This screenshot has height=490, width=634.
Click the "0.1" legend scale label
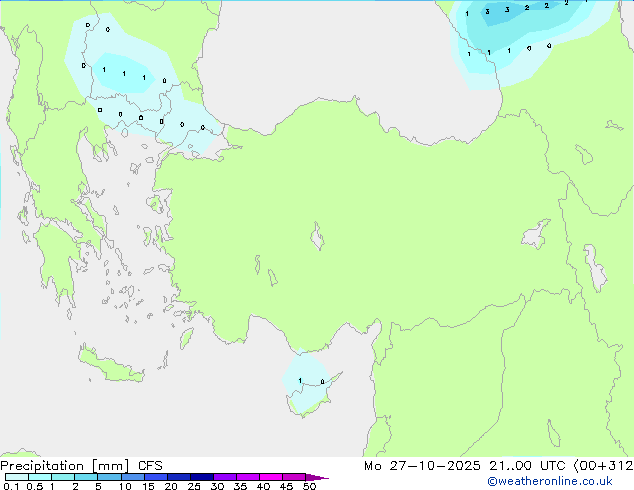tap(11, 486)
